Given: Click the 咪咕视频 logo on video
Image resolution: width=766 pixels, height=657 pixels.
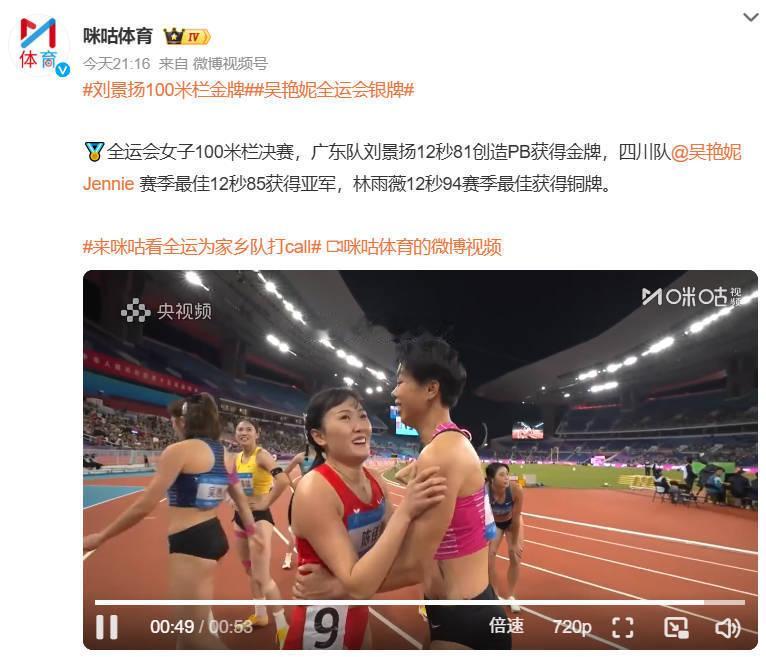Looking at the screenshot, I should 691,297.
